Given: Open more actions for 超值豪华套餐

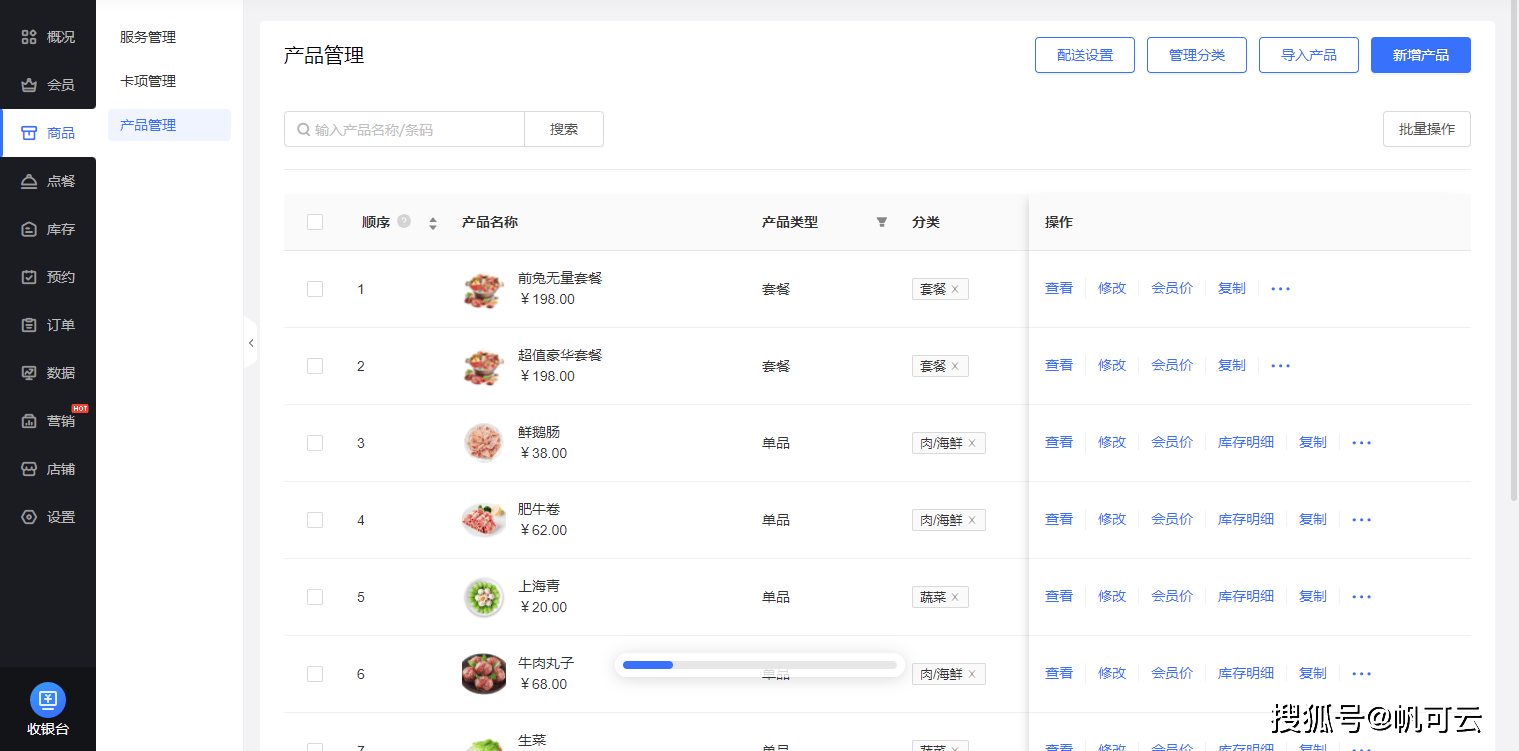Looking at the screenshot, I should [x=1281, y=366].
